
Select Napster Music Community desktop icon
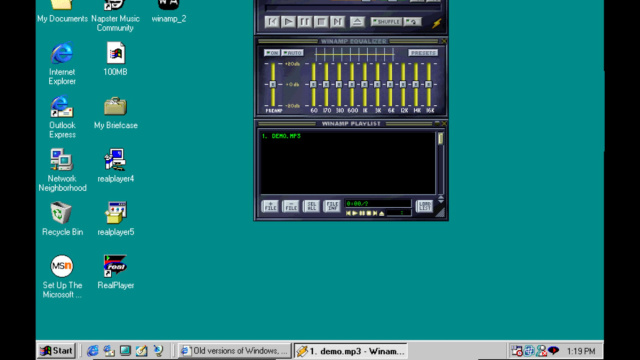115,16
